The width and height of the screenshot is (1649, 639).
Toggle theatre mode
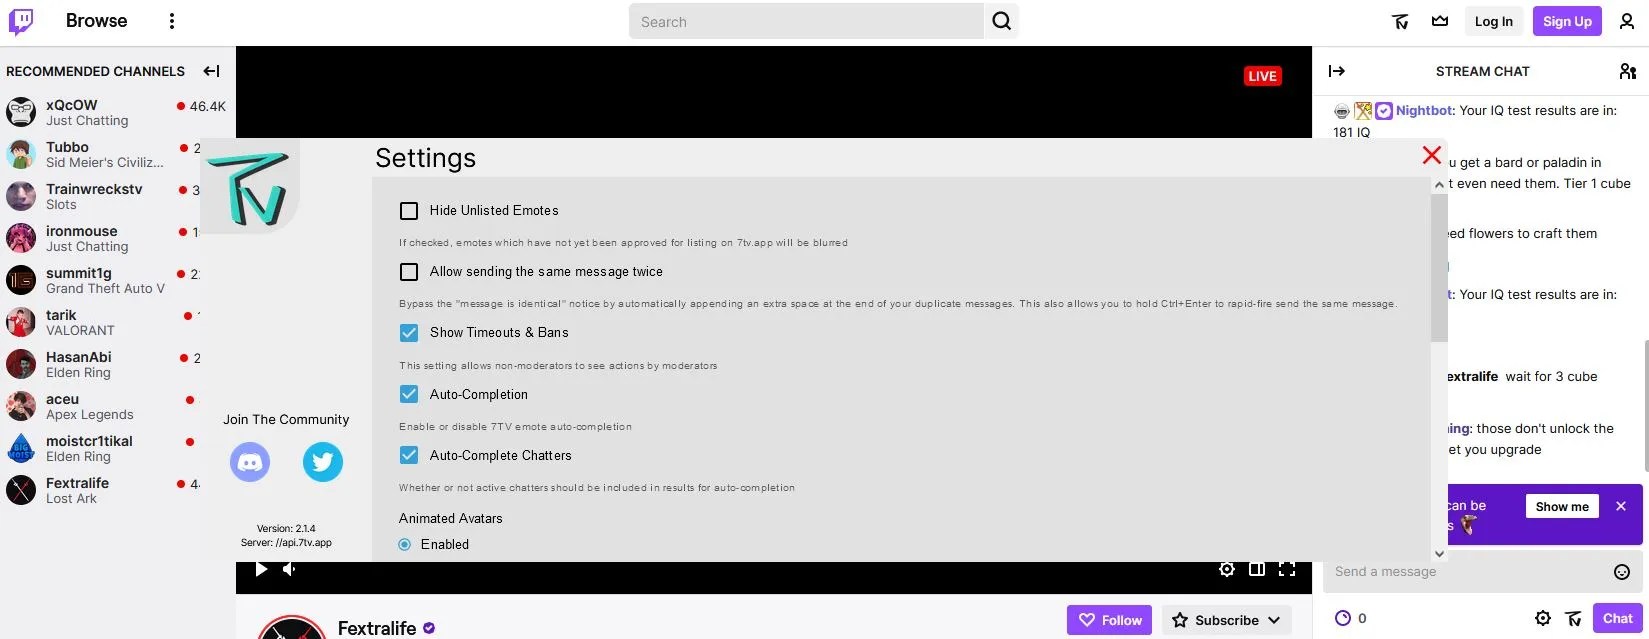point(1257,569)
